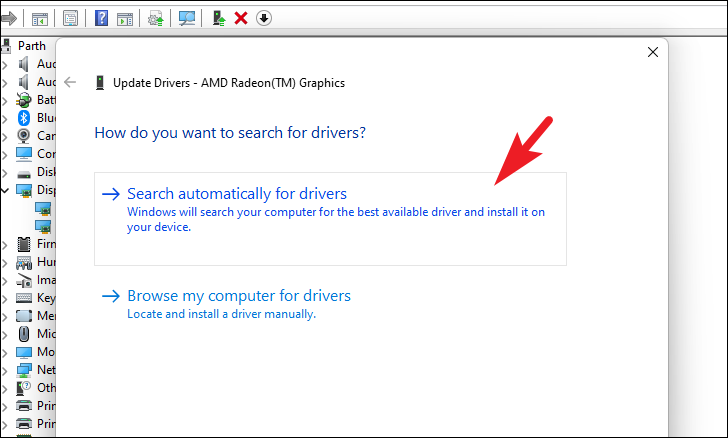Click the Memory technology devices icon
728x438 pixels.
pyautogui.click(x=24, y=316)
